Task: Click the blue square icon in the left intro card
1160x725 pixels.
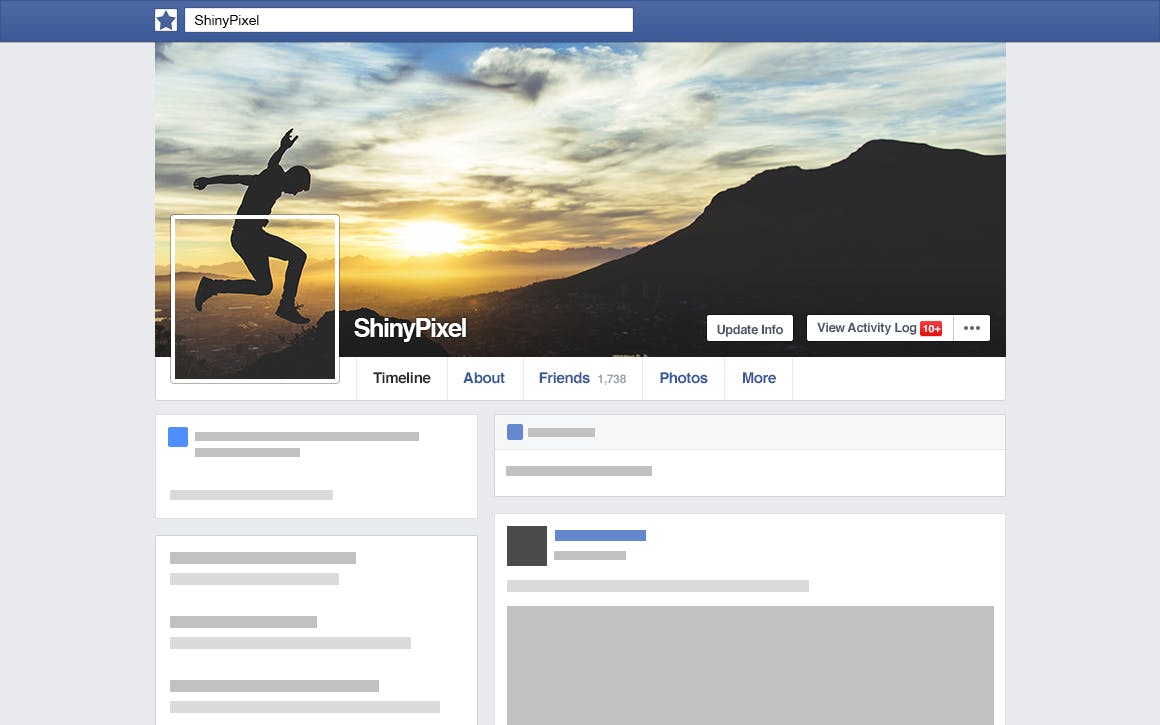Action: coord(178,436)
